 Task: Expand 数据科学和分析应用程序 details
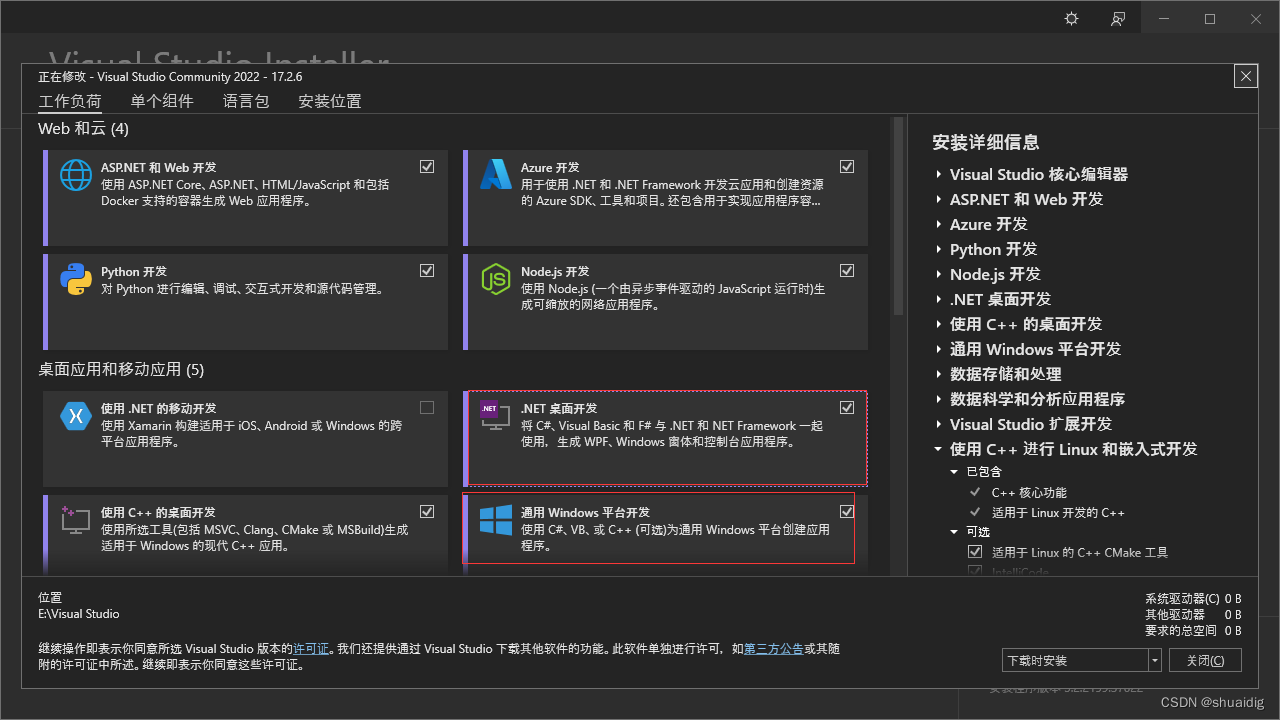pyautogui.click(x=939, y=399)
